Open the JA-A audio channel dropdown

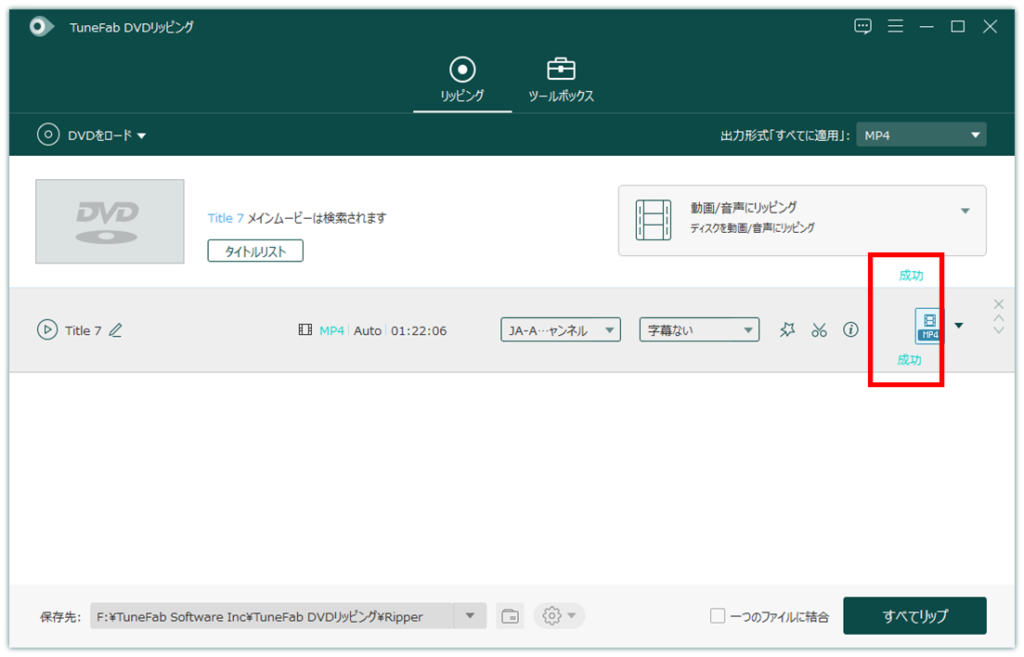(560, 330)
